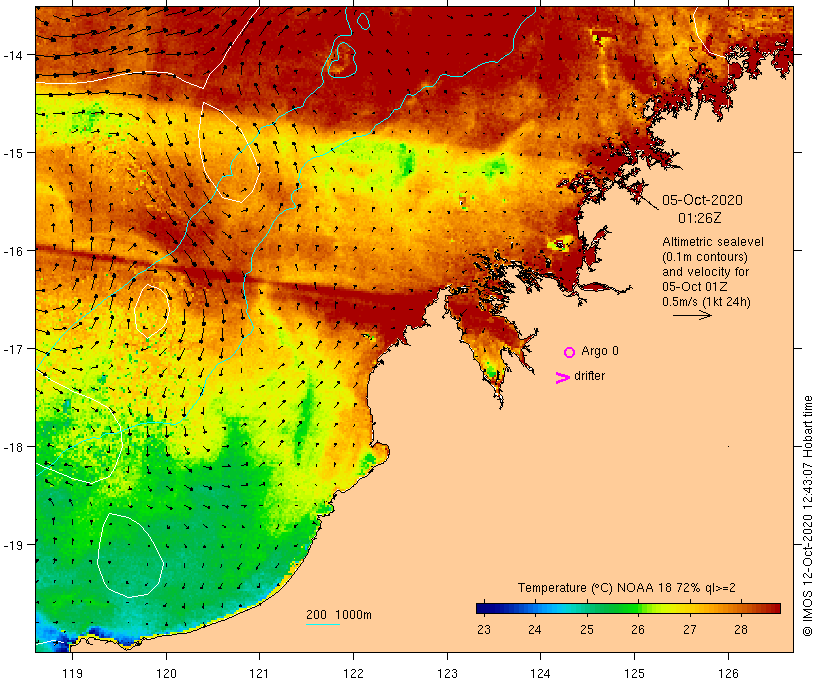Click color bar tick label 23

(484, 629)
